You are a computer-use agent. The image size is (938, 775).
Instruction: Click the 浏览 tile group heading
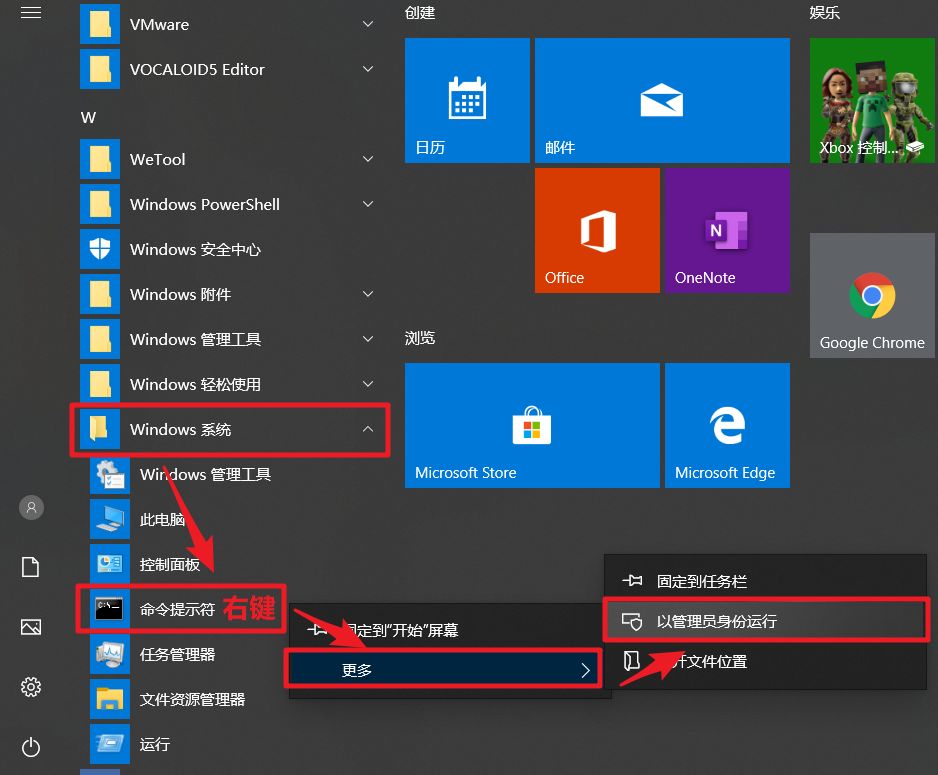(419, 338)
